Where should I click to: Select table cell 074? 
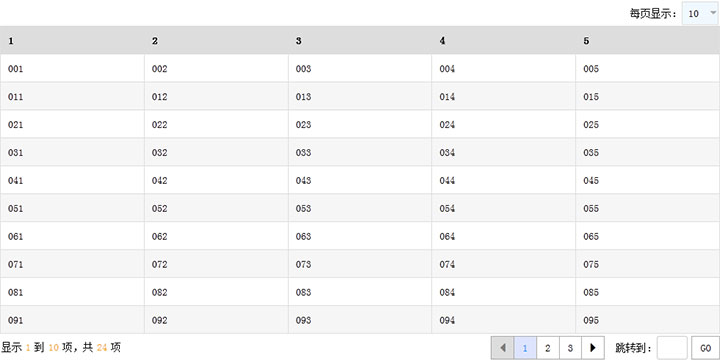[x=504, y=264]
